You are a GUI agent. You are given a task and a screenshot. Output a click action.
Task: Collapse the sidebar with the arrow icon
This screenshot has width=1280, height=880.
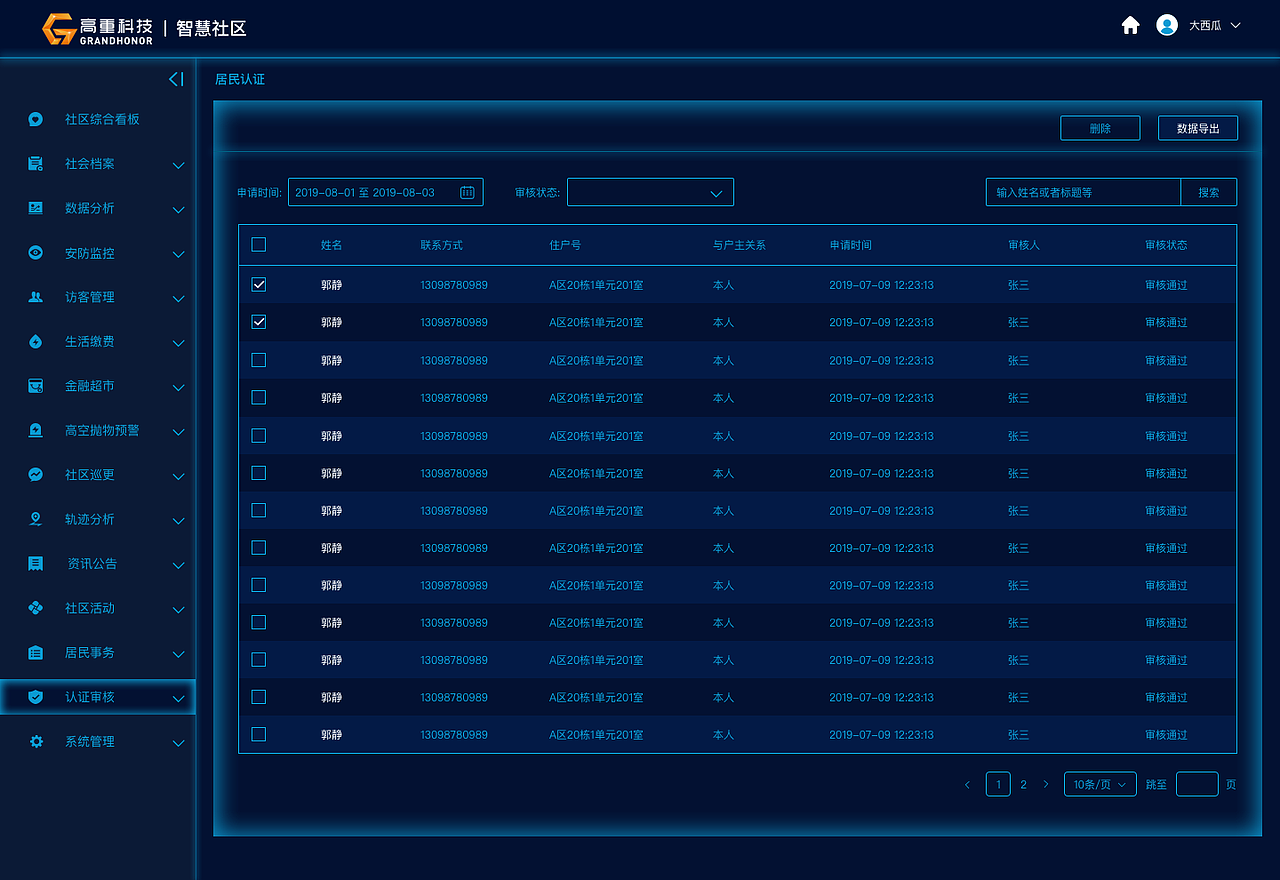[176, 79]
